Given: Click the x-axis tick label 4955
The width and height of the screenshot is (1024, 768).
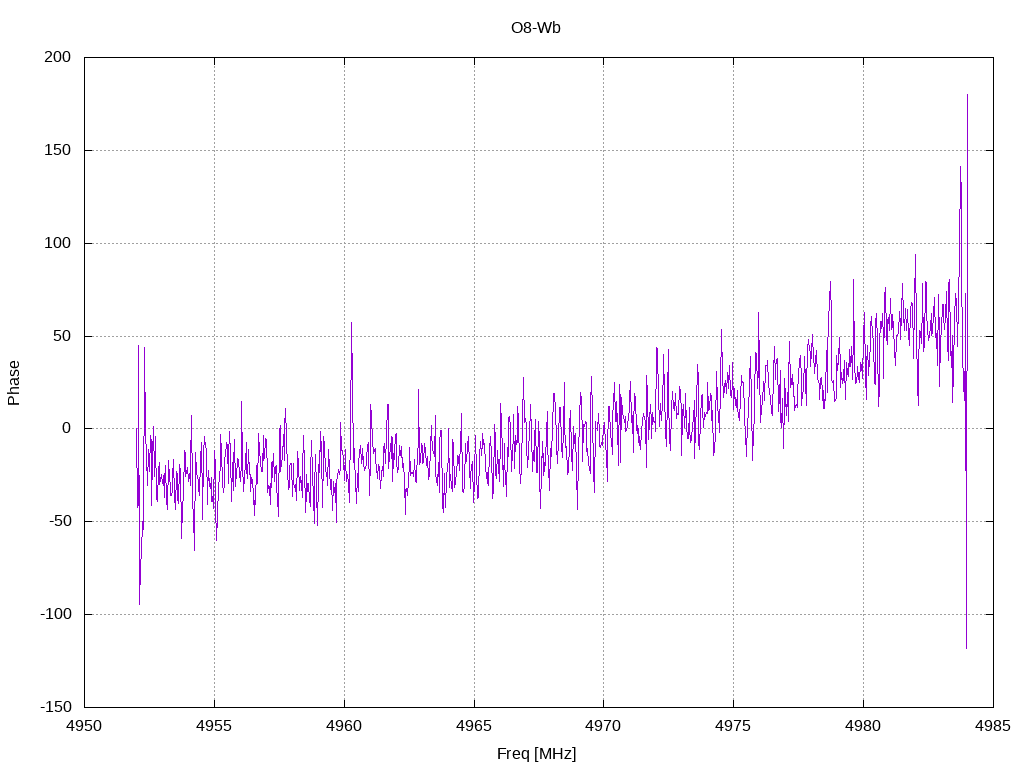Looking at the screenshot, I should [x=214, y=726].
